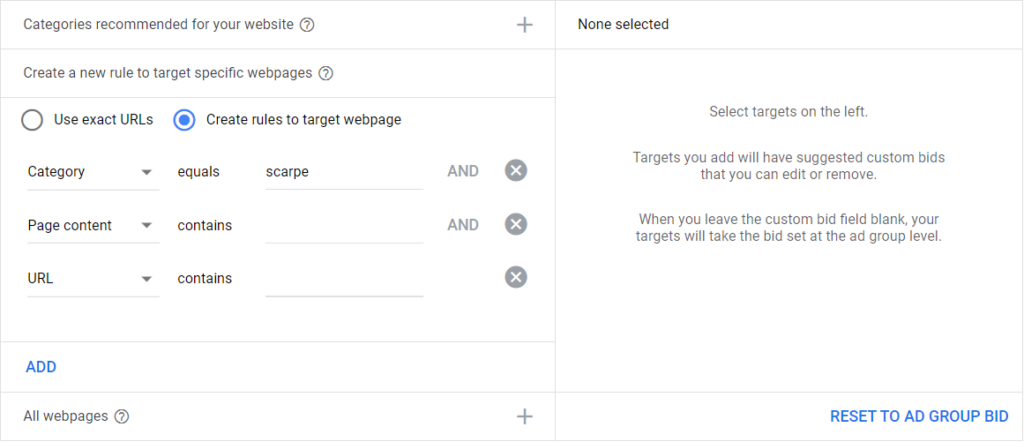Click the ADD button

click(x=41, y=367)
